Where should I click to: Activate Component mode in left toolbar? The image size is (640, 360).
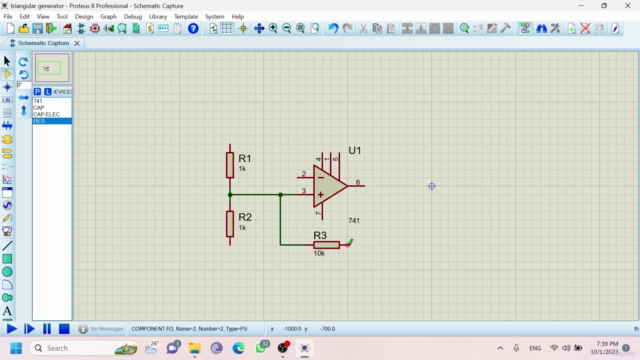click(7, 74)
